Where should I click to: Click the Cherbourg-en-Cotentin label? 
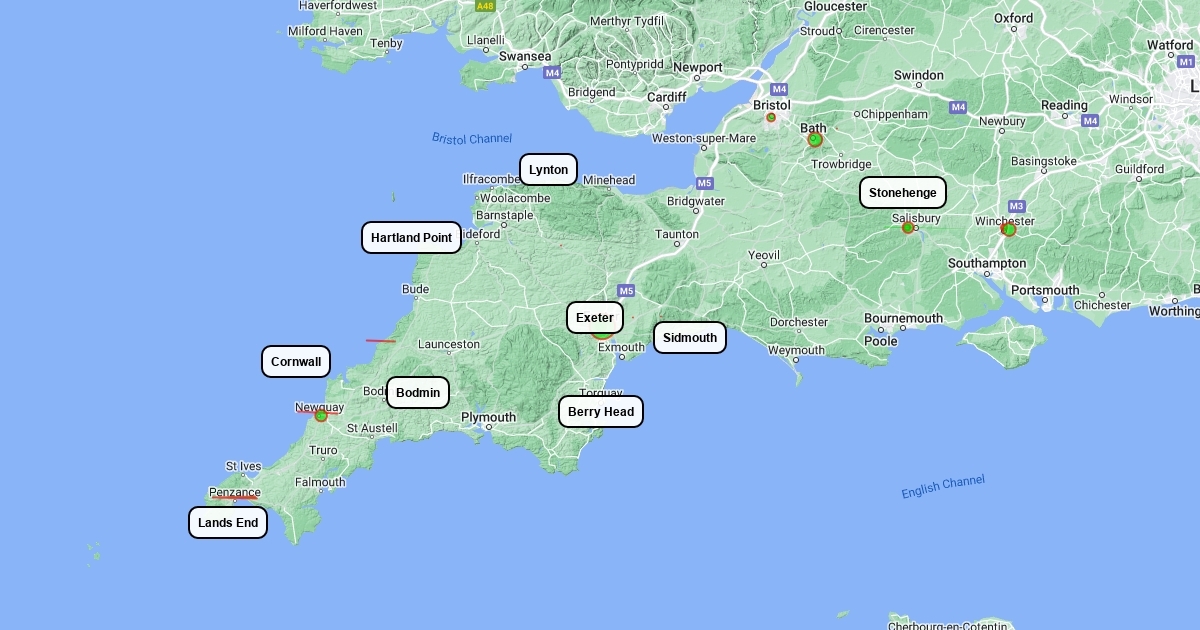948,625
